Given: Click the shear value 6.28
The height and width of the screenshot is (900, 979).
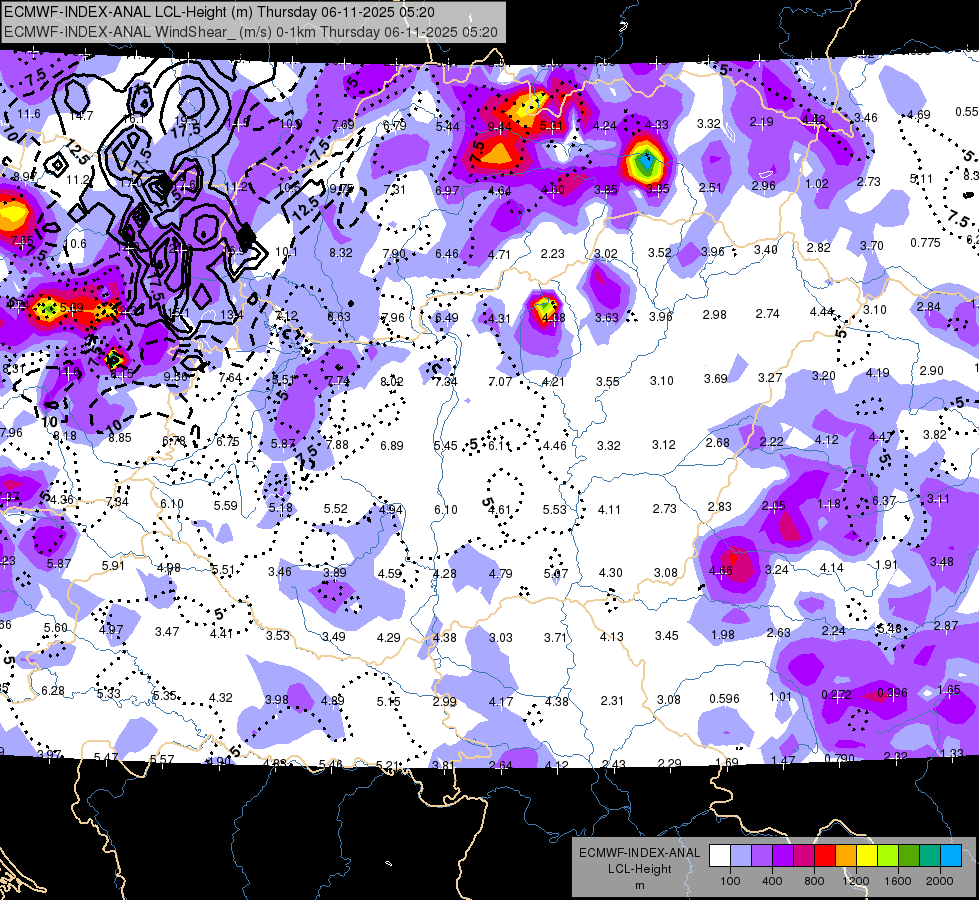Looking at the screenshot, I should 52,691.
